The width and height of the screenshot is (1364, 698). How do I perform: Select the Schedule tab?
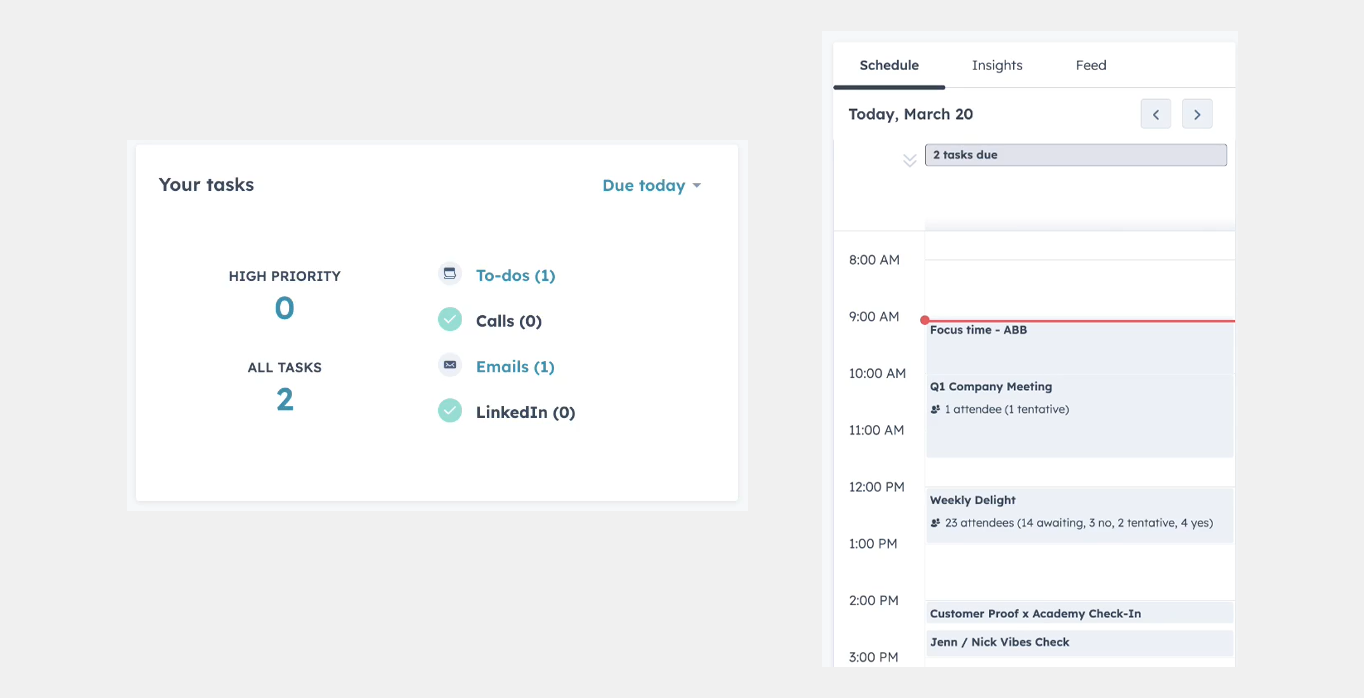pyautogui.click(x=888, y=64)
